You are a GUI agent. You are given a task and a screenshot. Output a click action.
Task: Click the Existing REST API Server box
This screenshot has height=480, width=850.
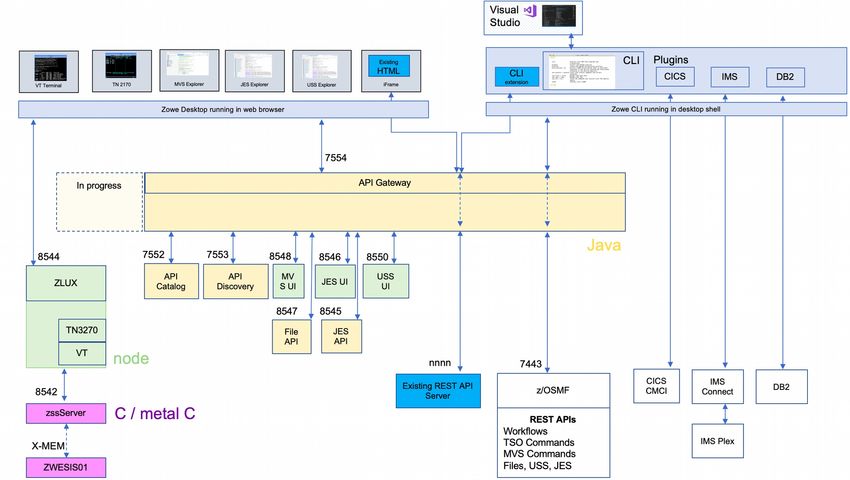pyautogui.click(x=438, y=391)
